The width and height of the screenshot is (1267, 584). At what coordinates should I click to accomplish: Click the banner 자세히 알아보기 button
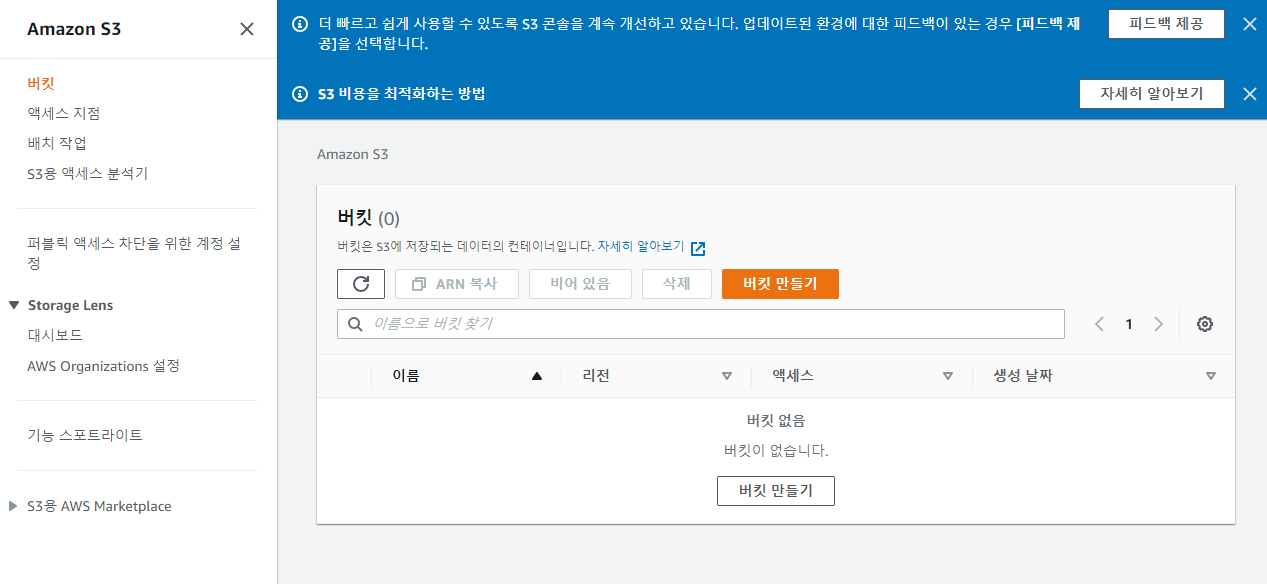[1152, 94]
